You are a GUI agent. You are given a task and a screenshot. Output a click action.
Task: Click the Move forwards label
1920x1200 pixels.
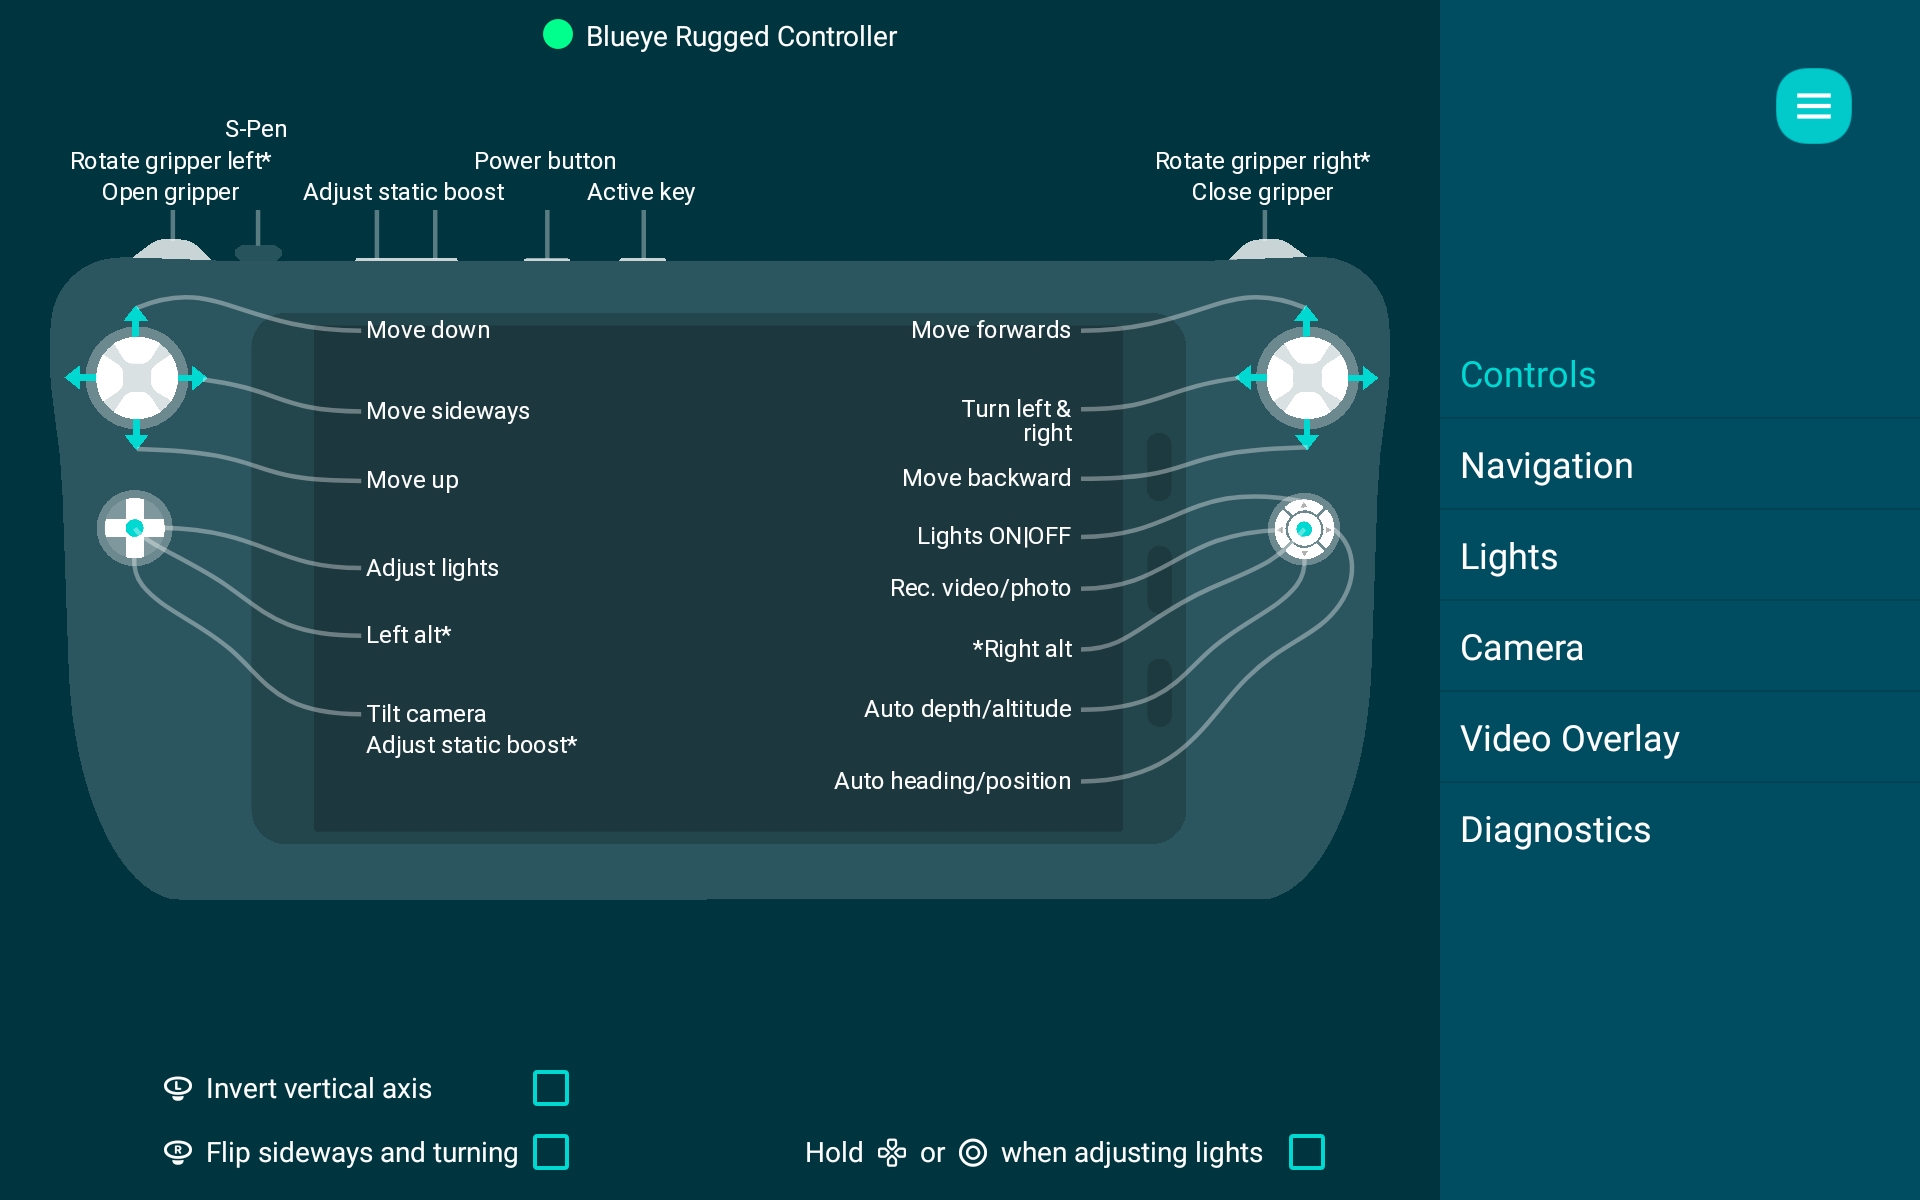(x=991, y=330)
